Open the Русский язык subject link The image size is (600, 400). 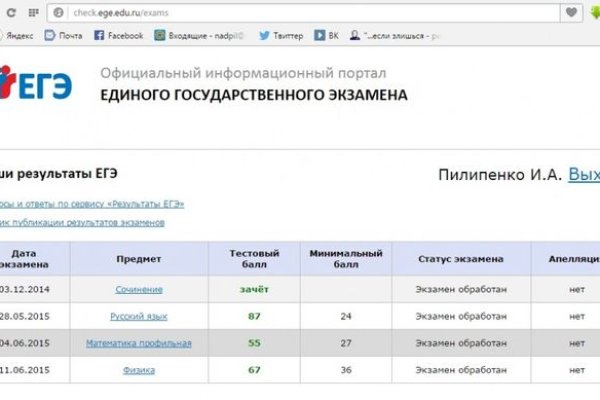tap(139, 316)
